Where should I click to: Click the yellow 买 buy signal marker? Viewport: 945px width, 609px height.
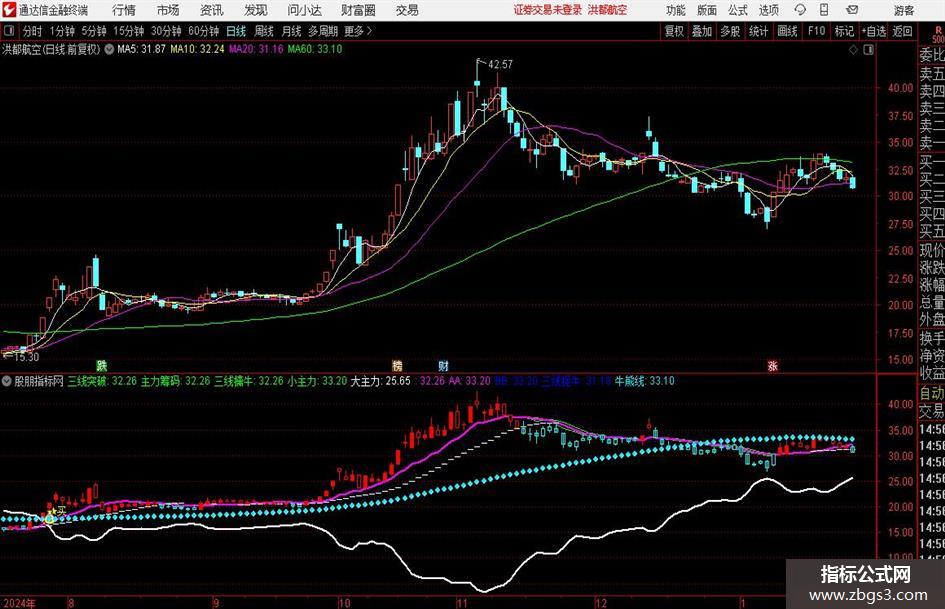click(x=61, y=511)
